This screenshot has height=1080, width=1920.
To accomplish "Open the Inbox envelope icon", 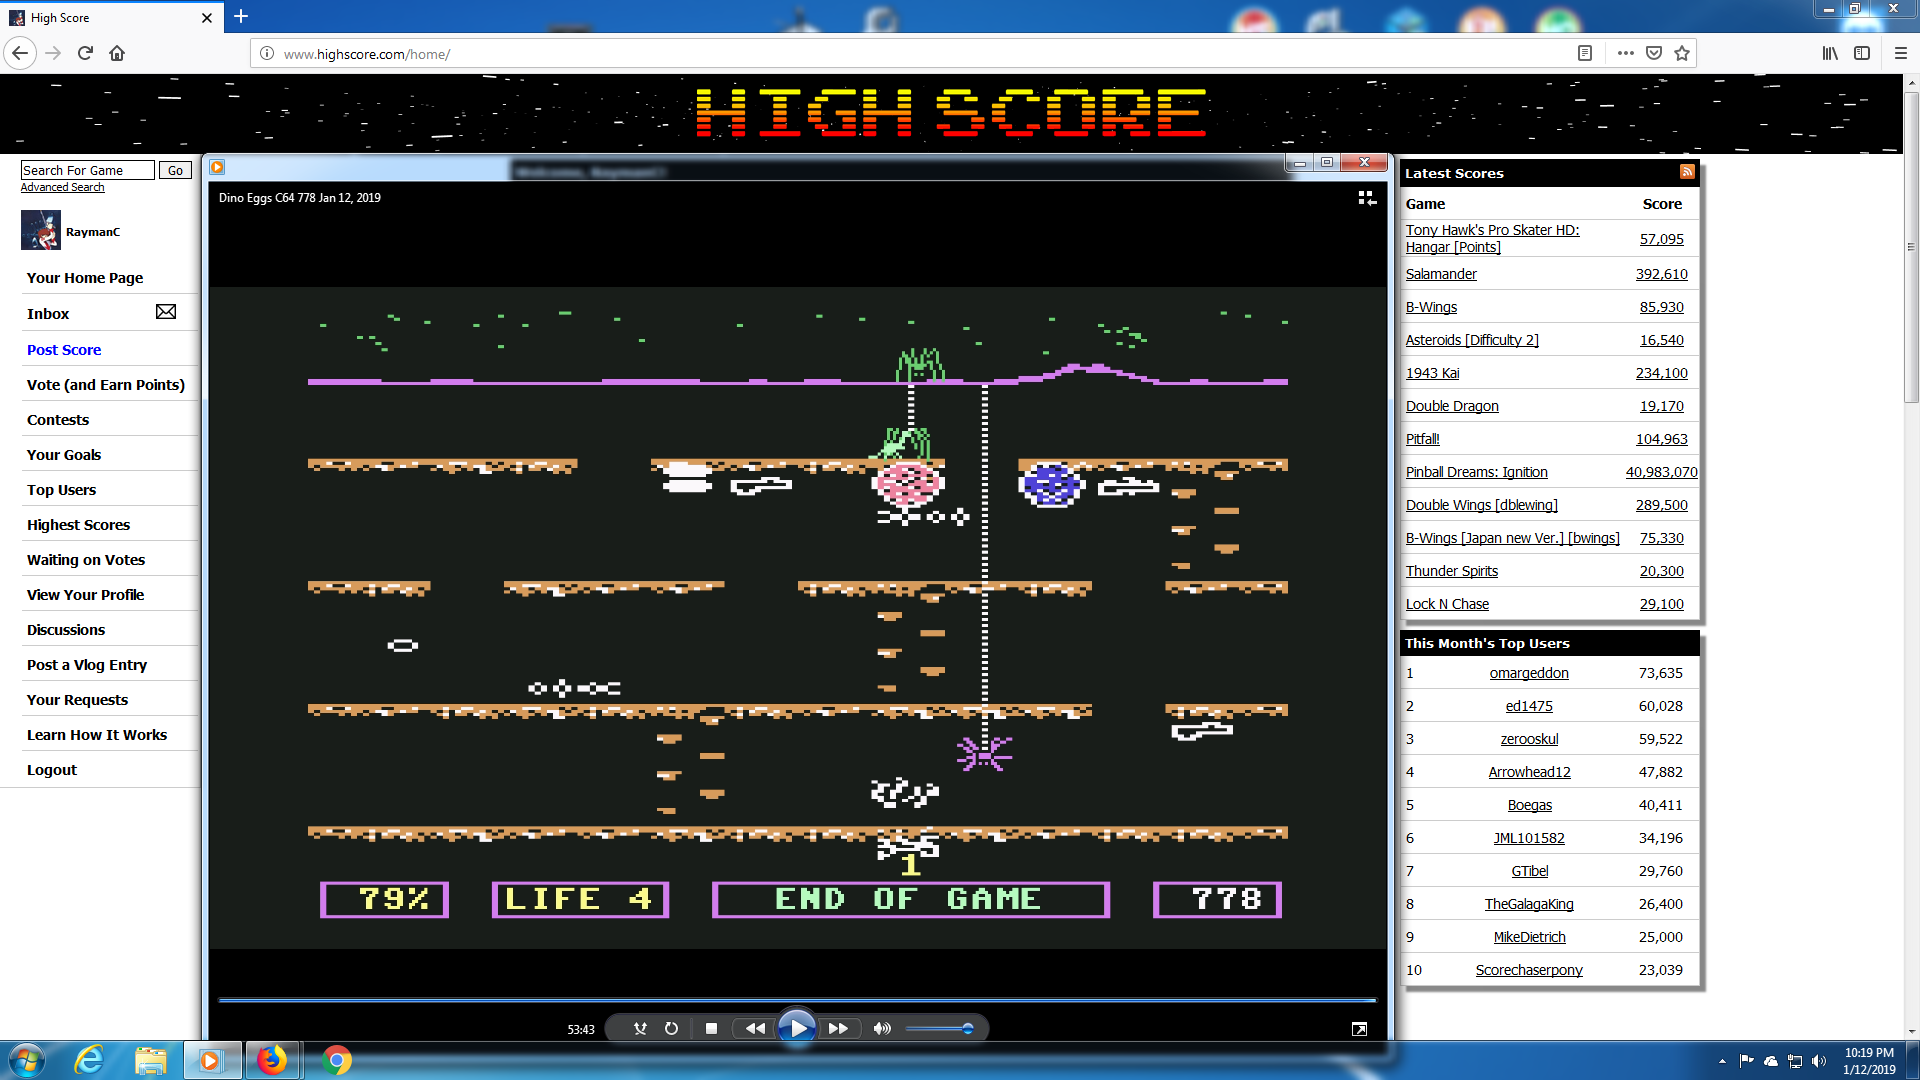I will coord(166,312).
